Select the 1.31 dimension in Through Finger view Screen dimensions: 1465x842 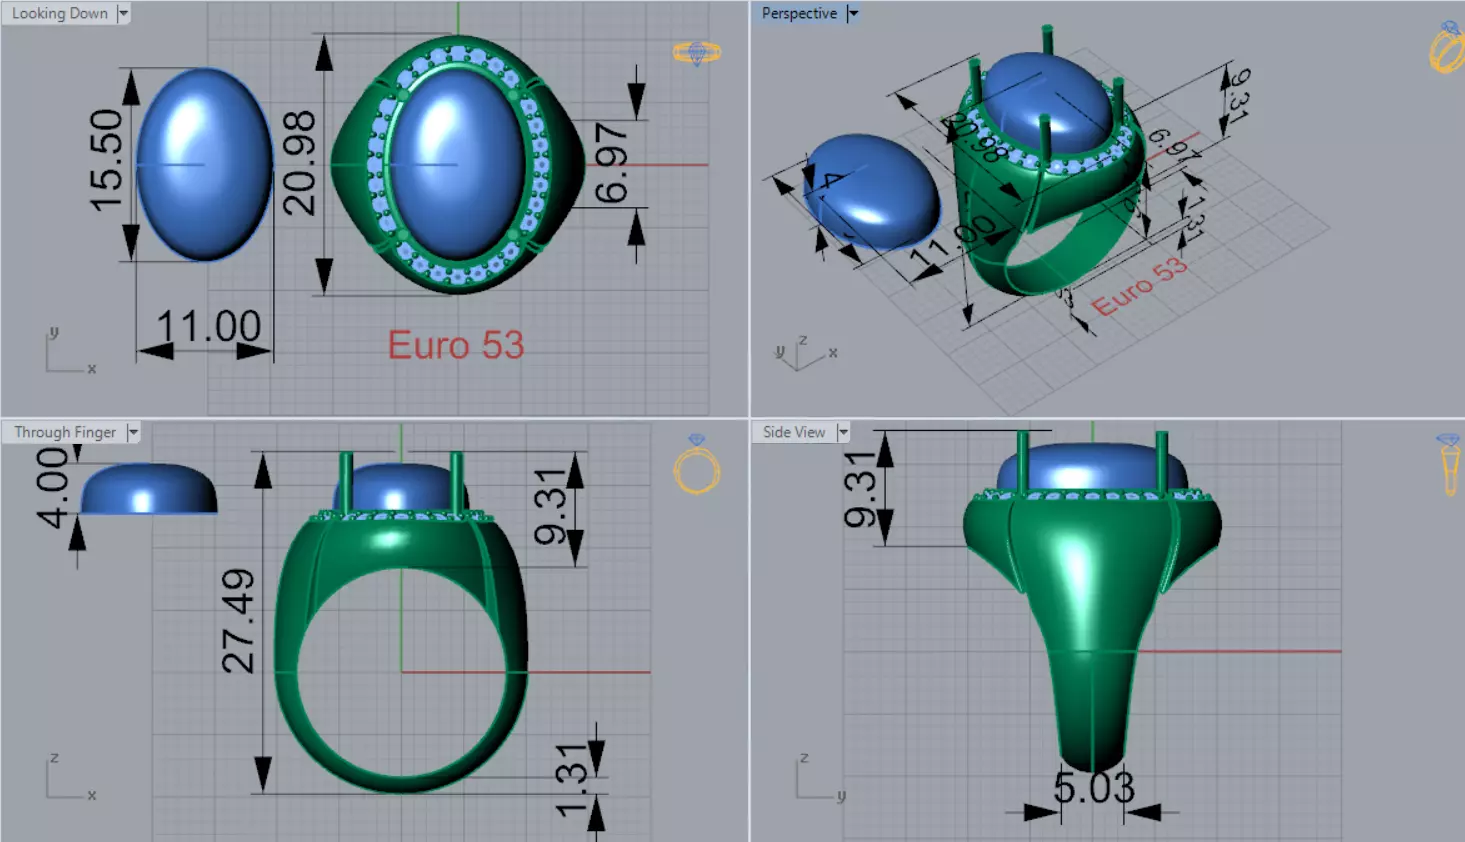(572, 780)
